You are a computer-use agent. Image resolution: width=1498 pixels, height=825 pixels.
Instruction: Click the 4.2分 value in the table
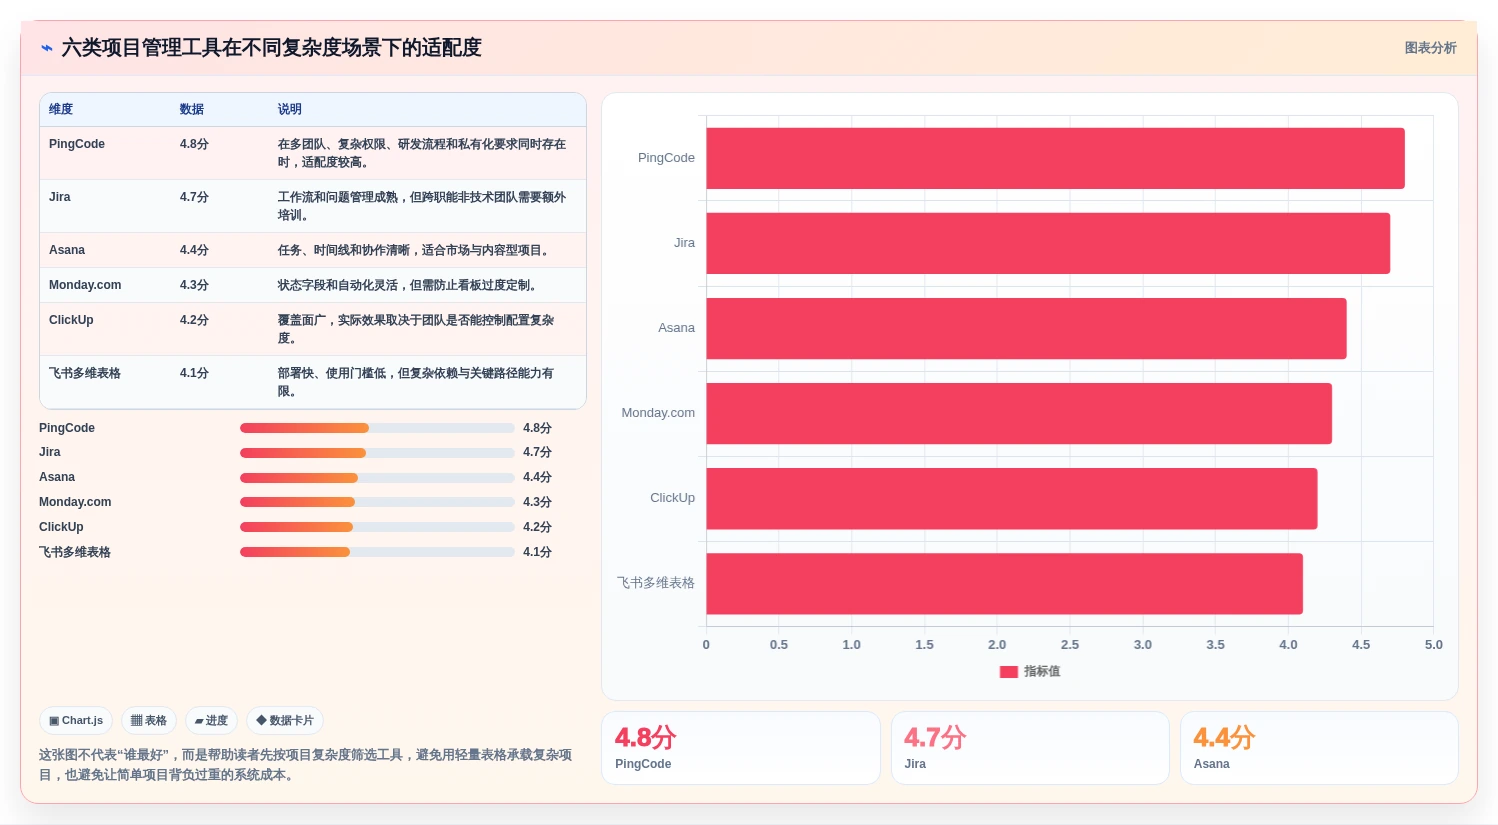pyautogui.click(x=194, y=320)
